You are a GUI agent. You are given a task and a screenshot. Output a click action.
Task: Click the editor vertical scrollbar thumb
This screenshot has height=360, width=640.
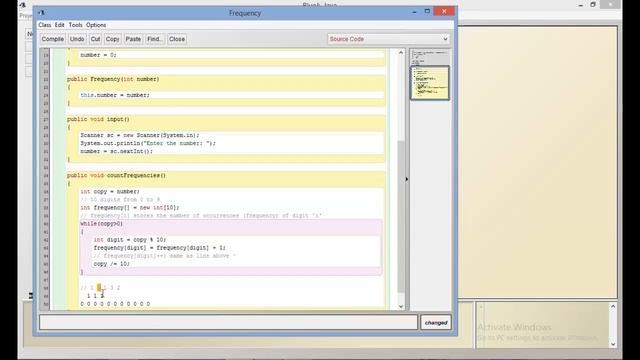coord(401,216)
